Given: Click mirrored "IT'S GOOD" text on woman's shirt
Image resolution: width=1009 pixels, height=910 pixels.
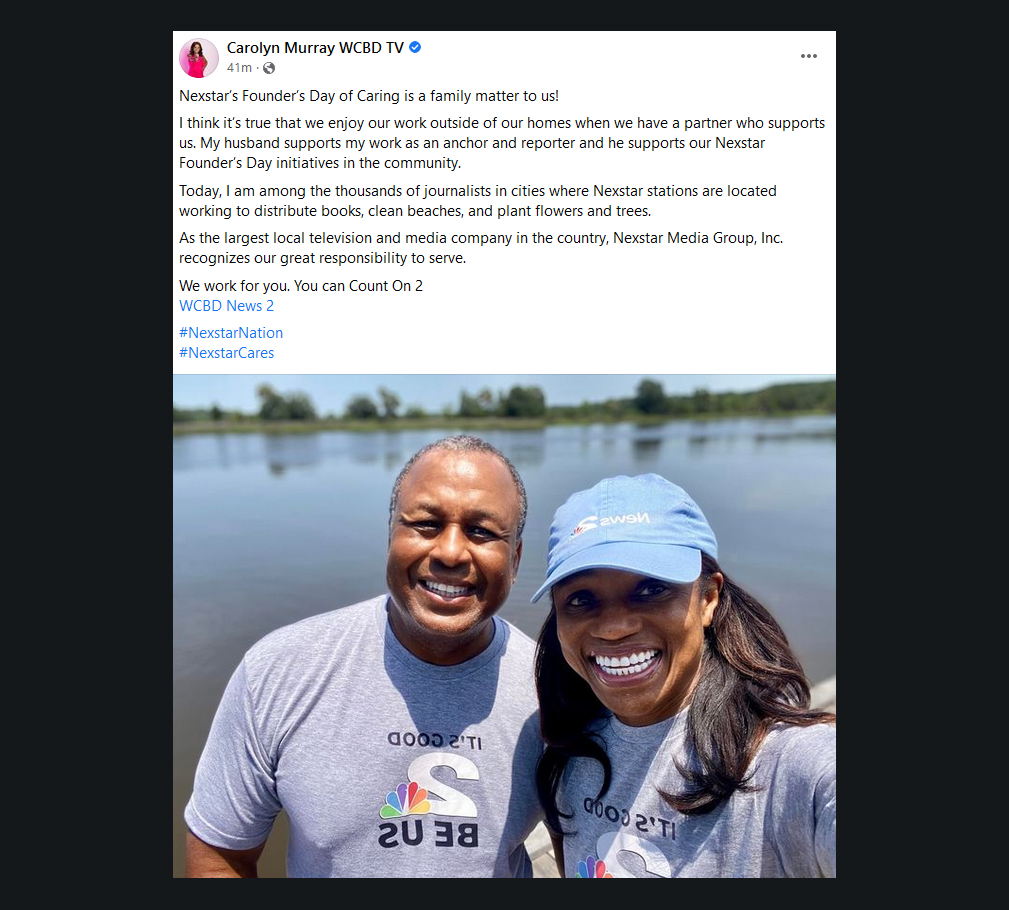Looking at the screenshot, I should pos(631,817).
